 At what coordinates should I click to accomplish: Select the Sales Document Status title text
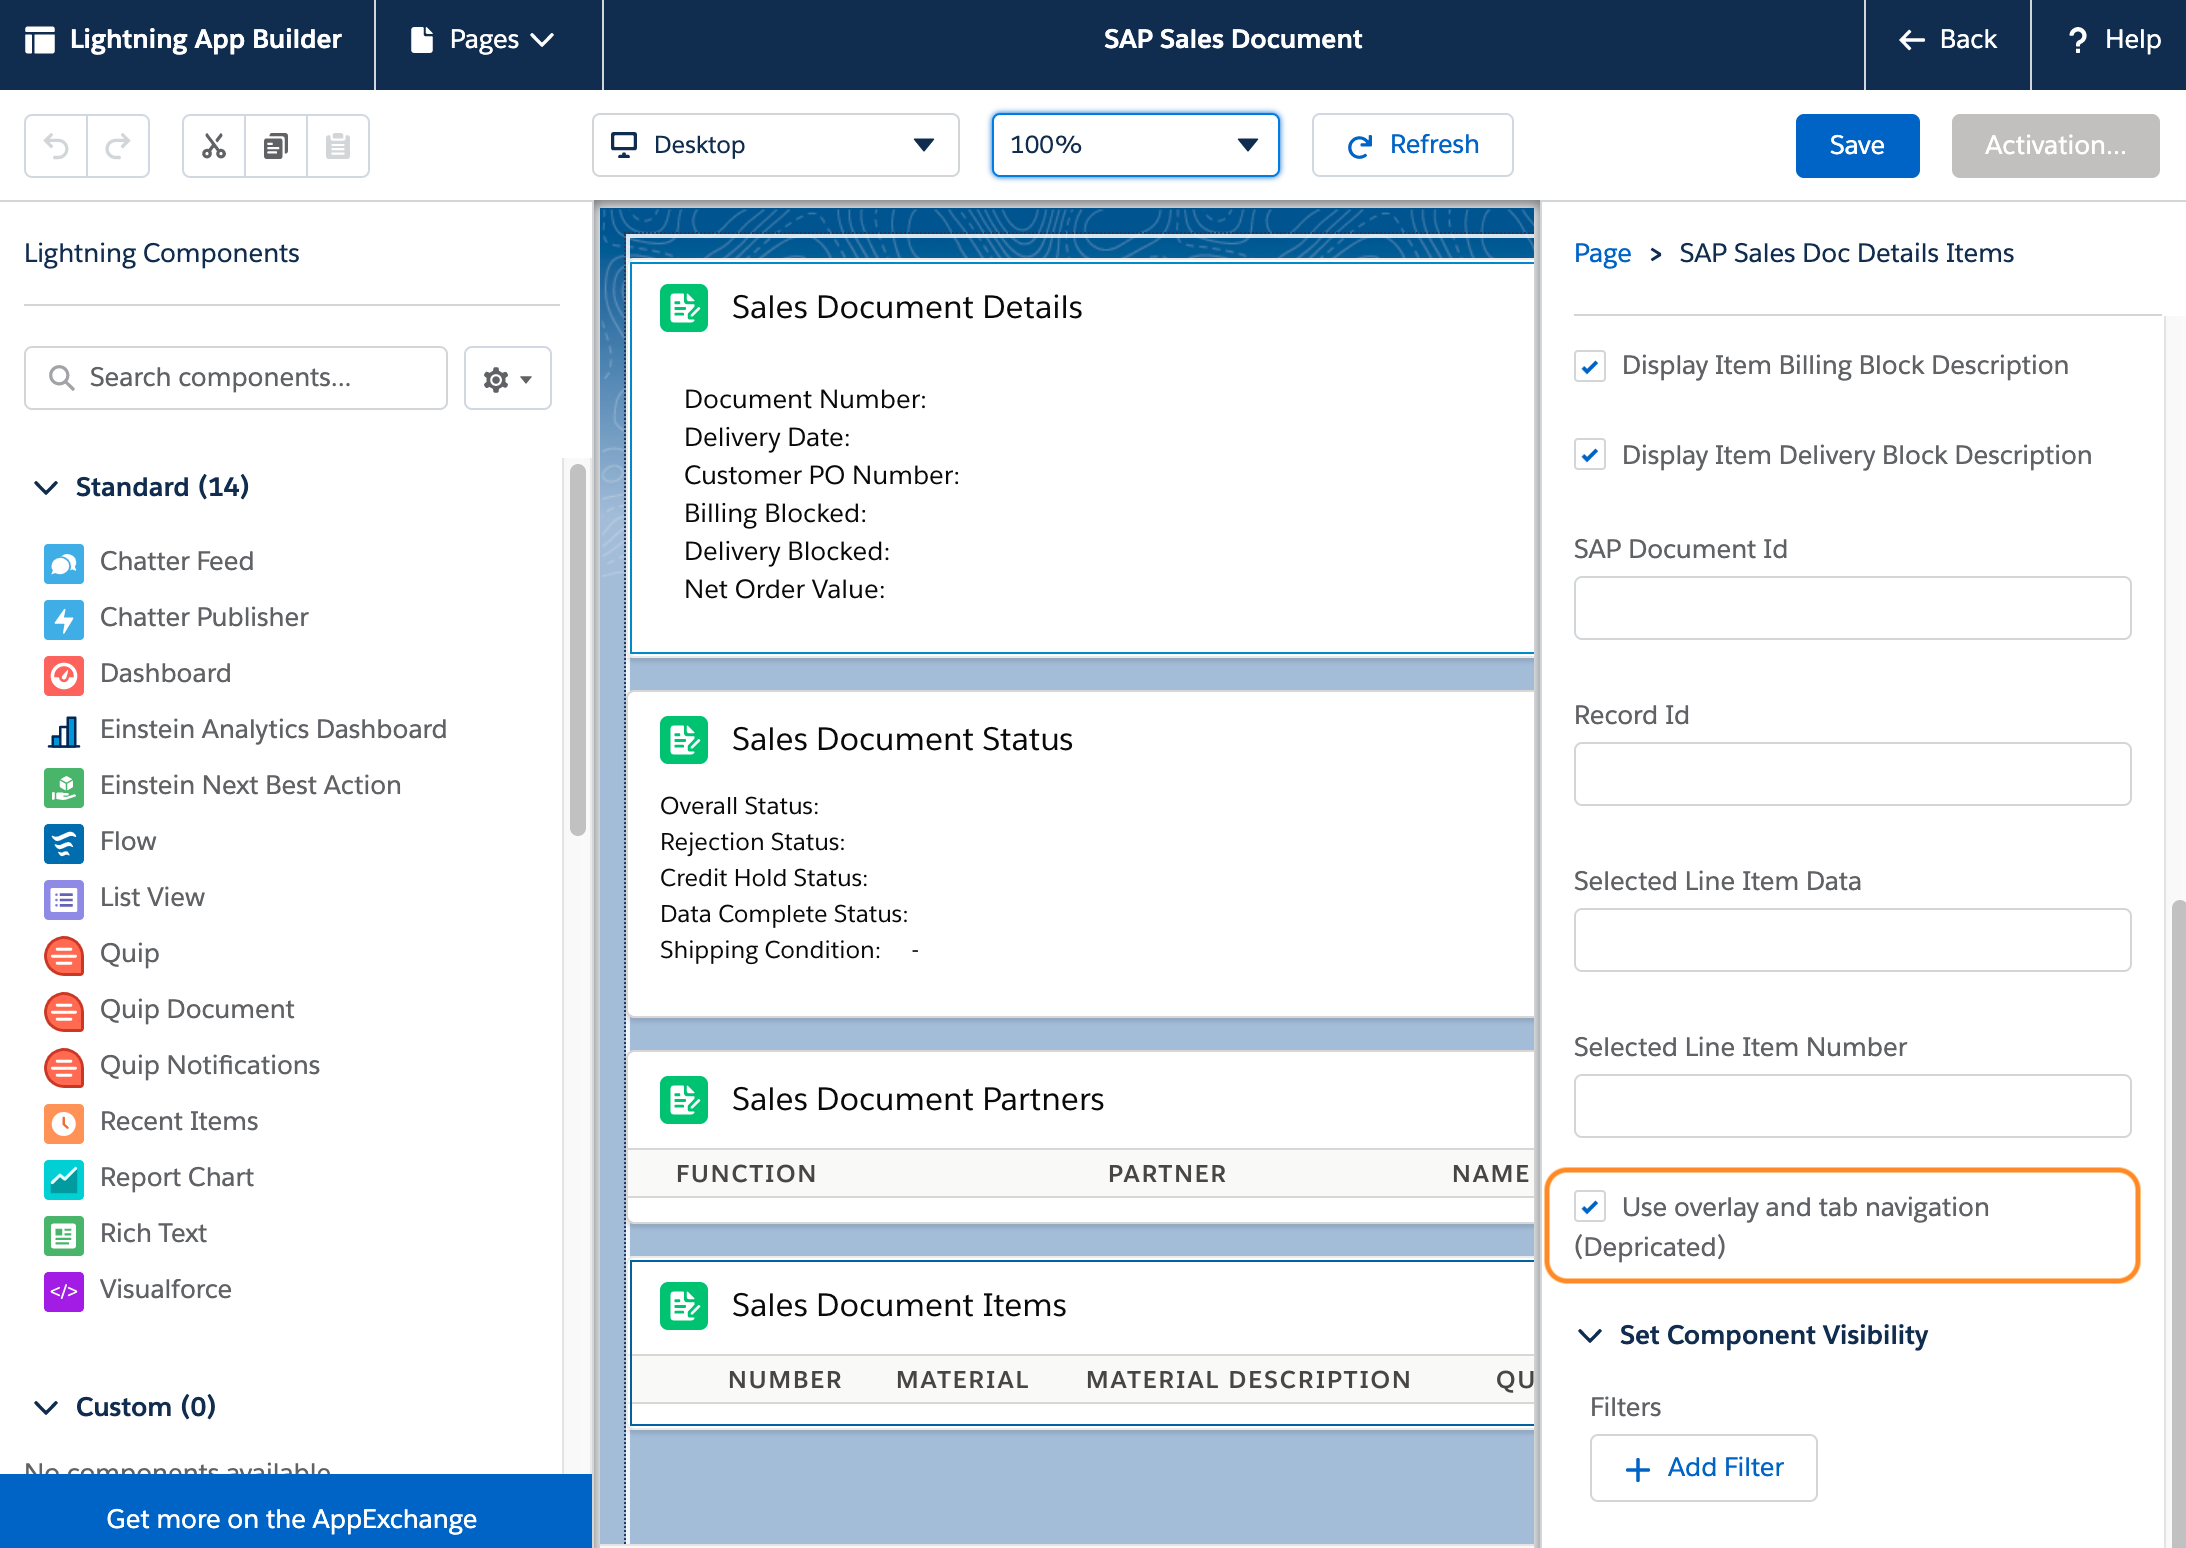click(902, 739)
